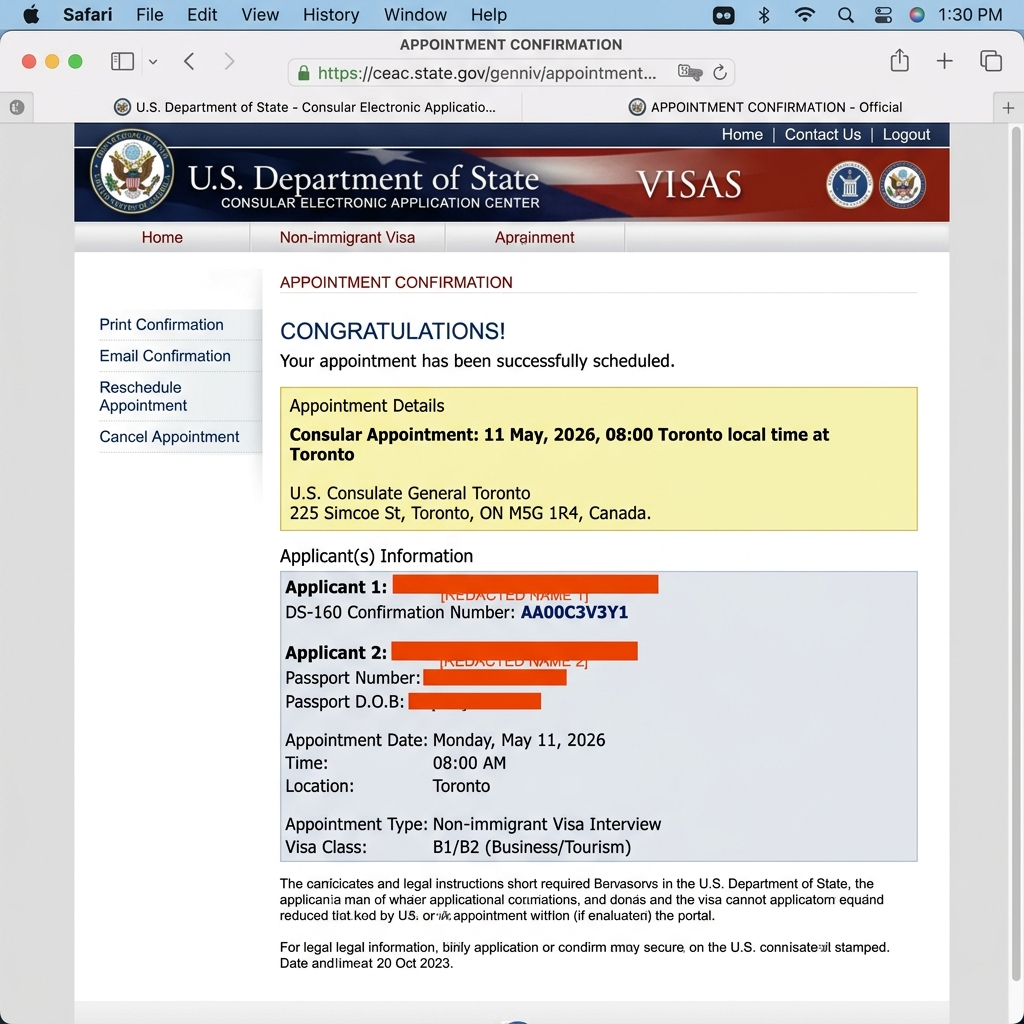This screenshot has width=1024, height=1024.
Task: Open the Help menu
Action: coord(488,14)
